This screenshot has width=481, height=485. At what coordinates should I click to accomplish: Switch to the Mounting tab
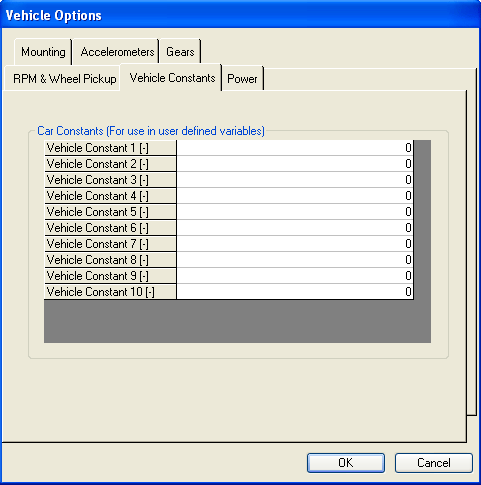43,52
